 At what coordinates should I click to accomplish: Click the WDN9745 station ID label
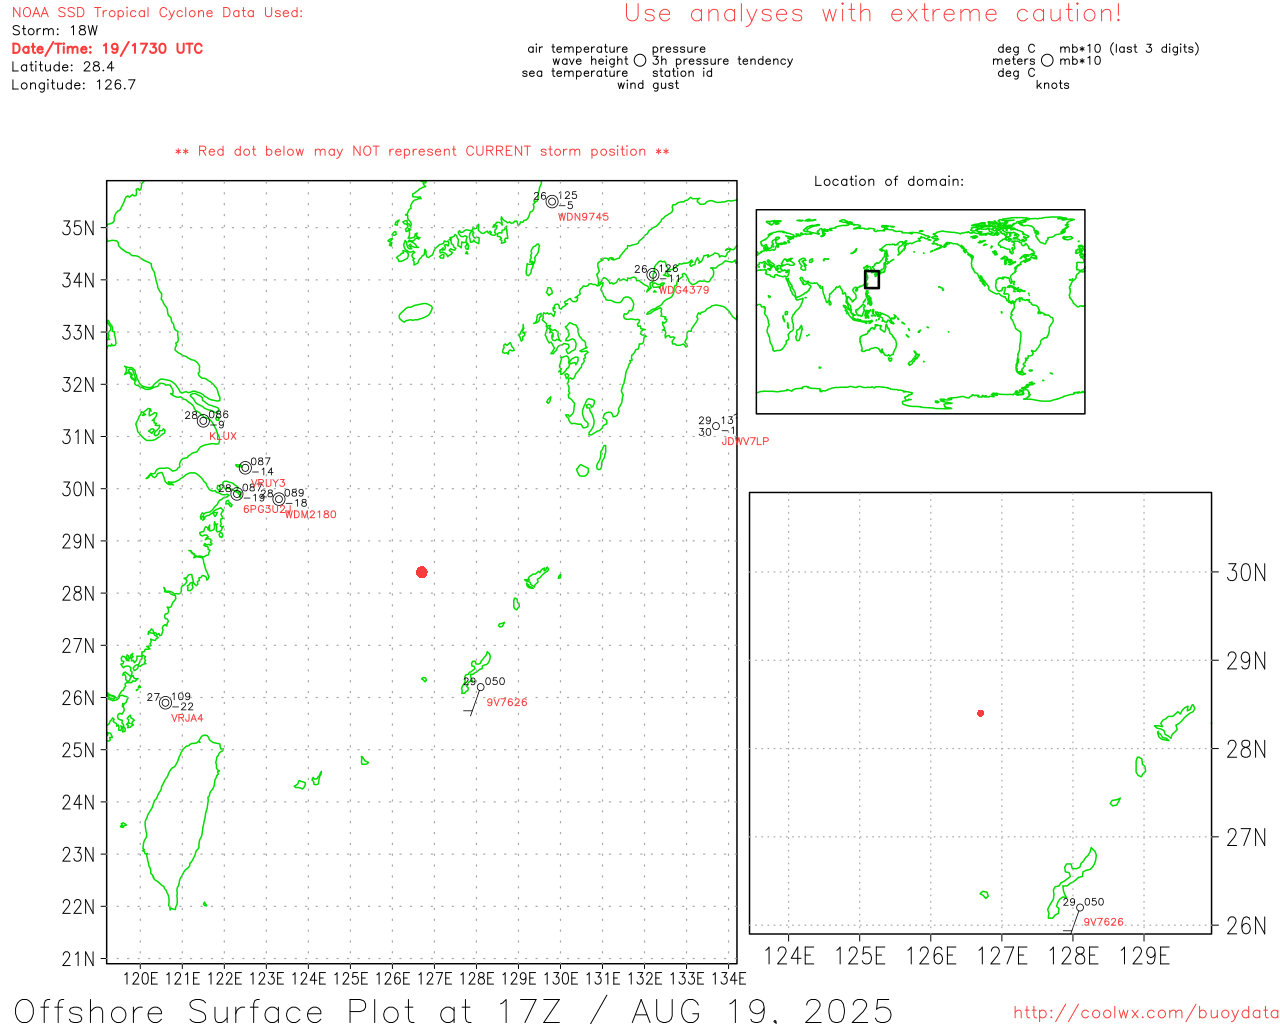[583, 217]
